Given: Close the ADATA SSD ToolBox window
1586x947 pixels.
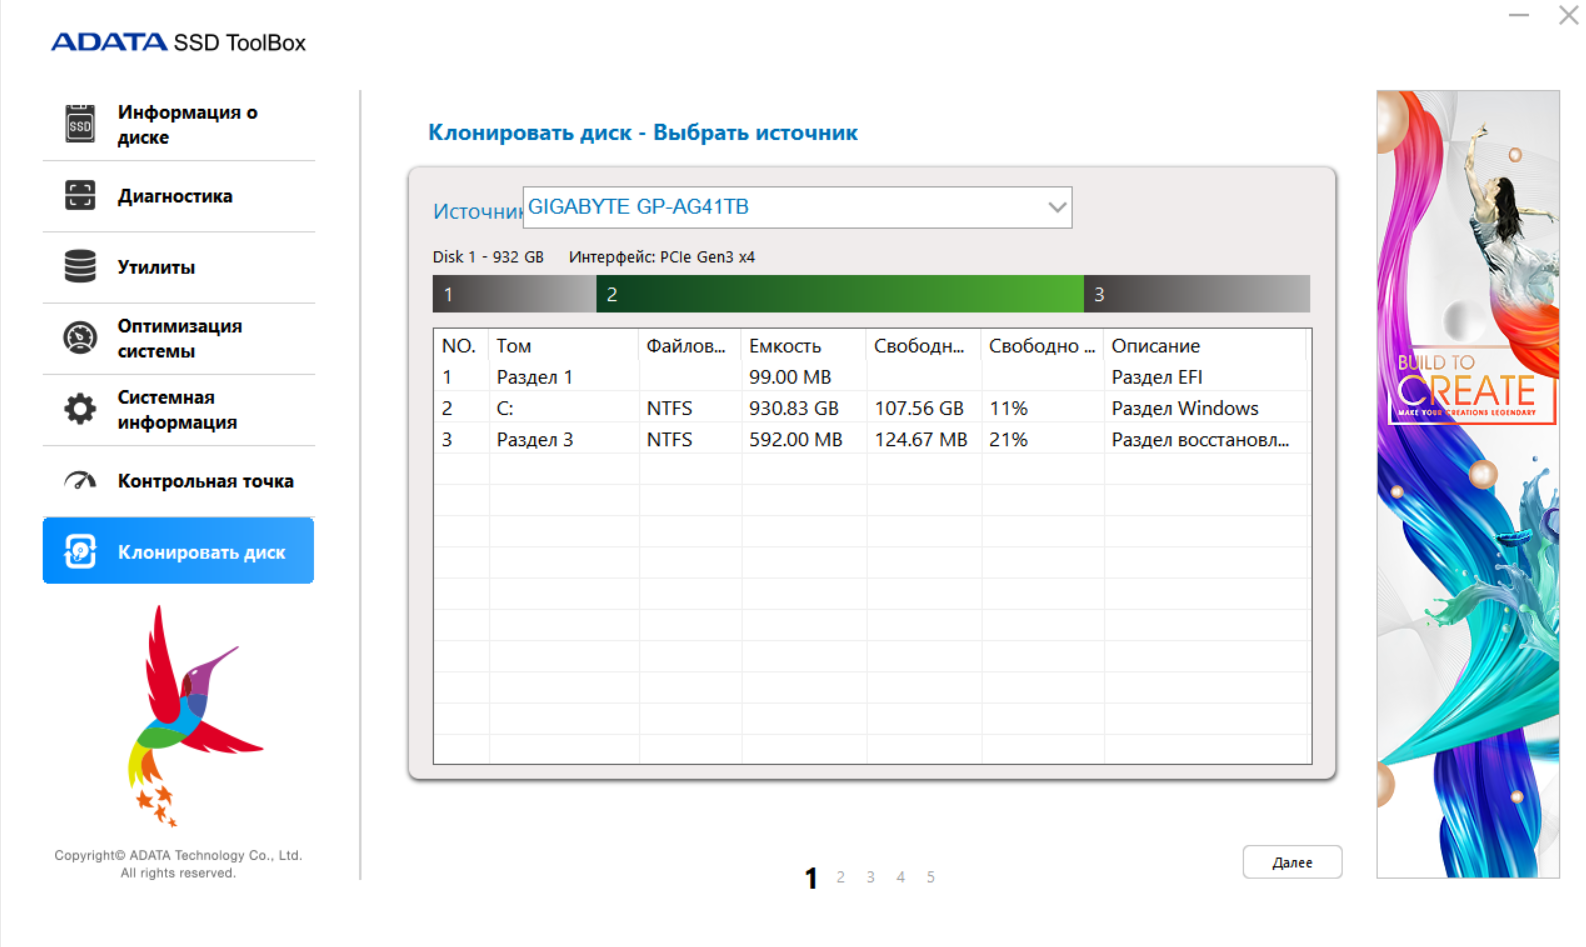Looking at the screenshot, I should 1568,15.
